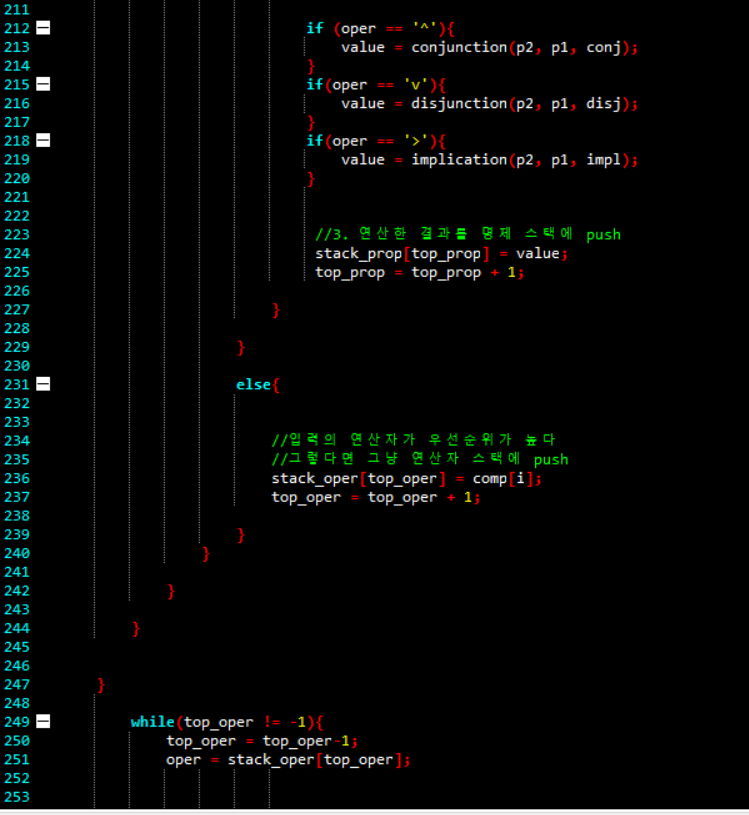749x815 pixels.
Task: Click 'top_oper-1' on line 250
Action: click(306, 741)
